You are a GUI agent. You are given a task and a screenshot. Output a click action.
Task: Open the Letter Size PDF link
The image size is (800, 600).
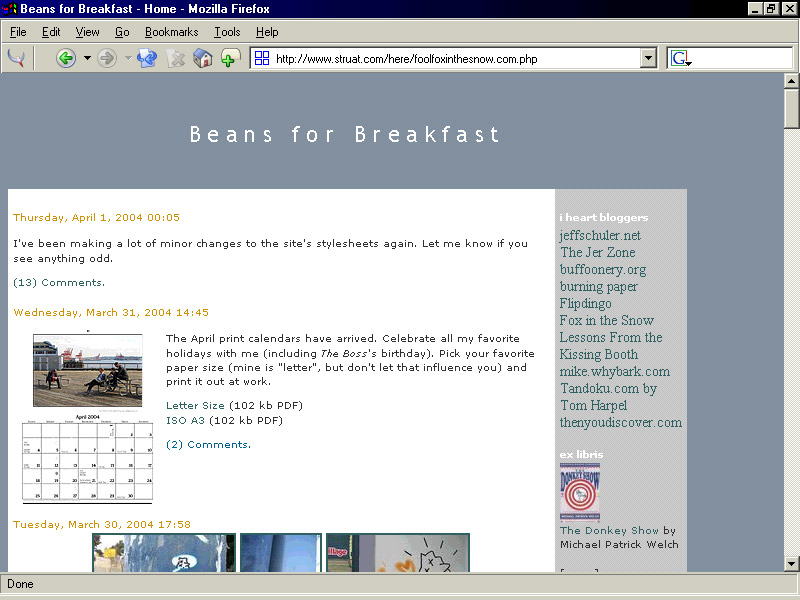coord(195,405)
